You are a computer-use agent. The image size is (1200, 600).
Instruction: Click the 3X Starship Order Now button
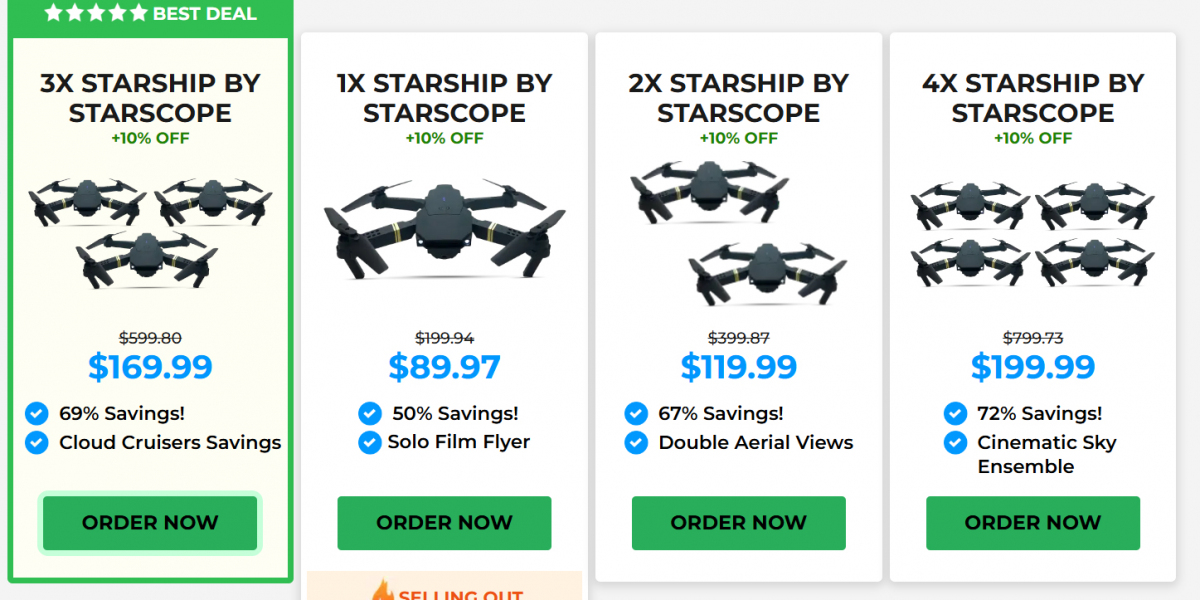pyautogui.click(x=150, y=523)
